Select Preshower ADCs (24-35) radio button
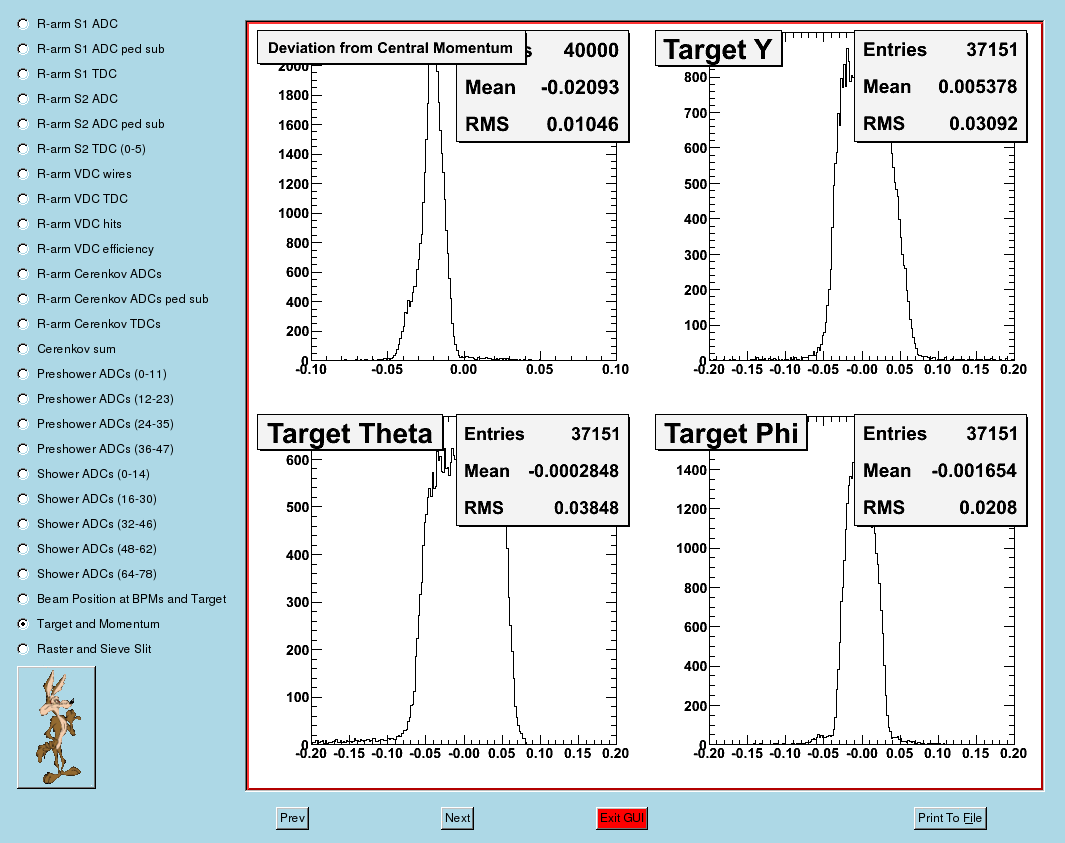Screen dimensions: 1065x843 click(x=23, y=424)
